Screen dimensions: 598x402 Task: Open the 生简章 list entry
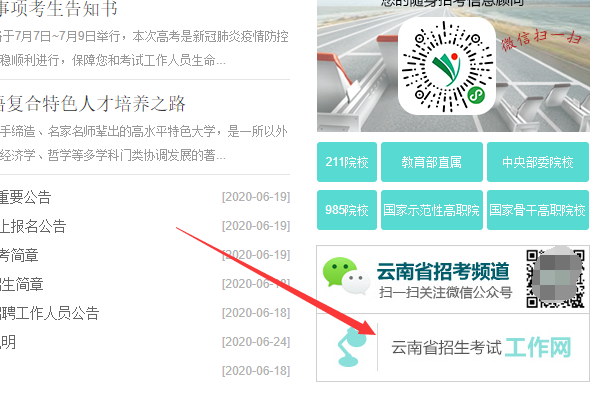(21, 284)
